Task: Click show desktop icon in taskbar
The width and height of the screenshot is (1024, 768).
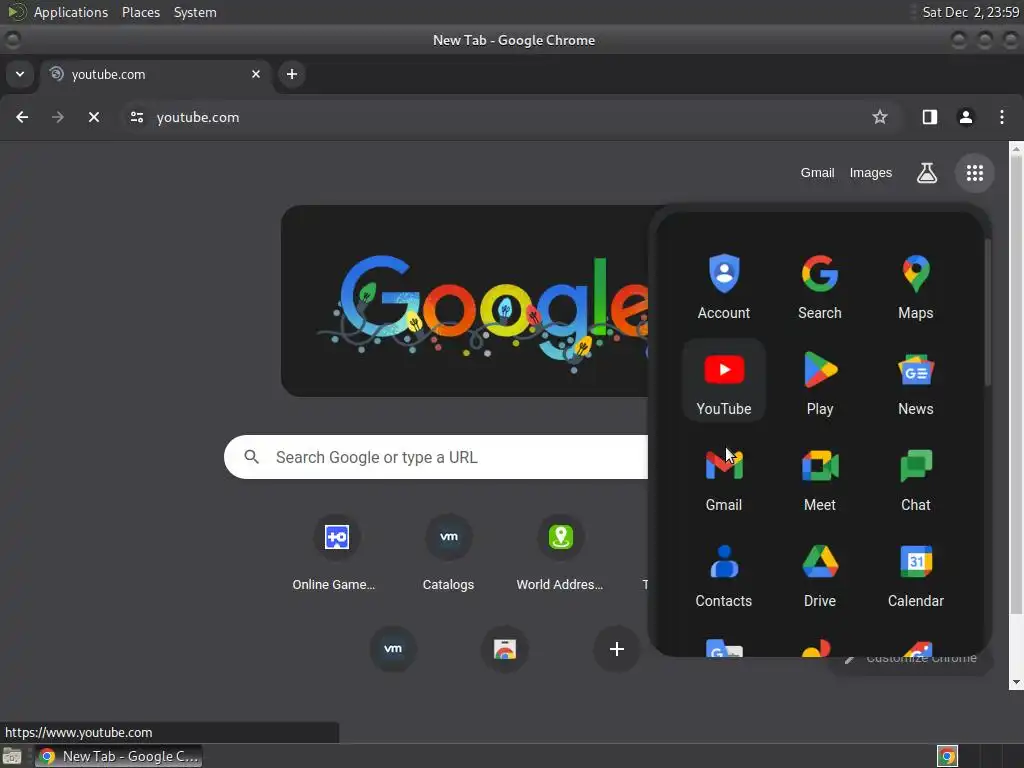Action: pyautogui.click(x=12, y=756)
